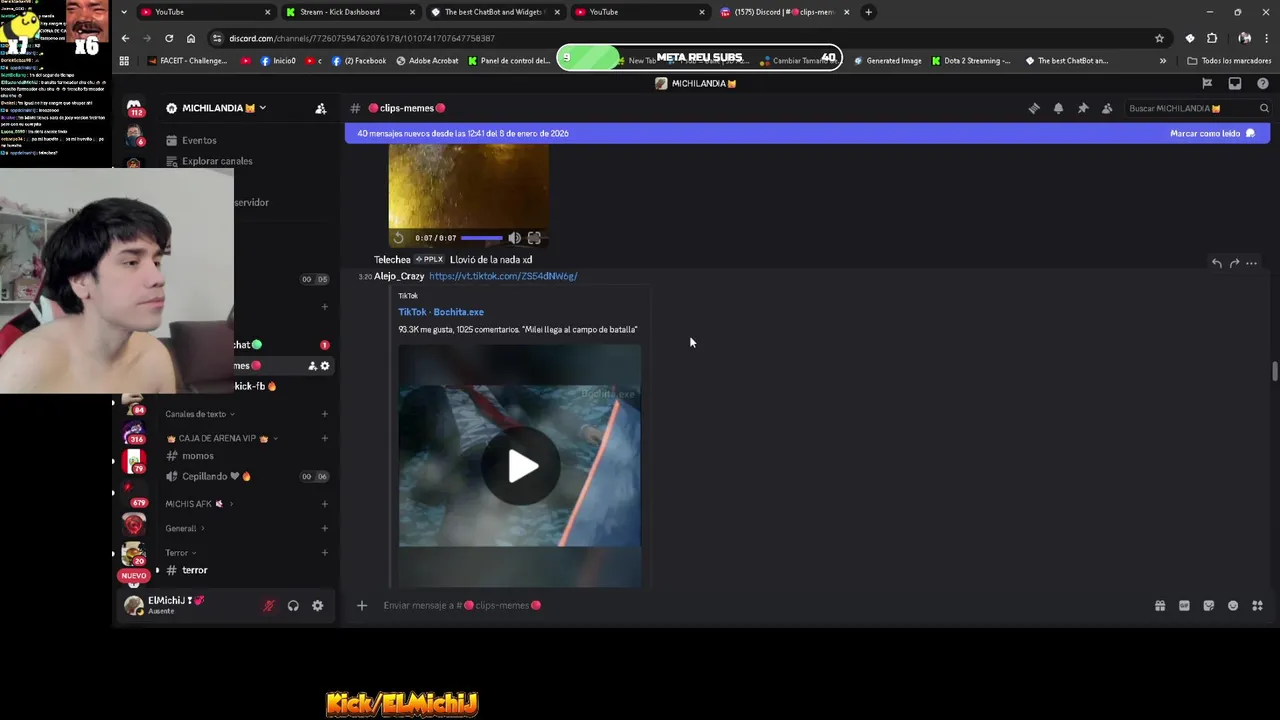
Task: Open the momos channel
Action: point(197,456)
